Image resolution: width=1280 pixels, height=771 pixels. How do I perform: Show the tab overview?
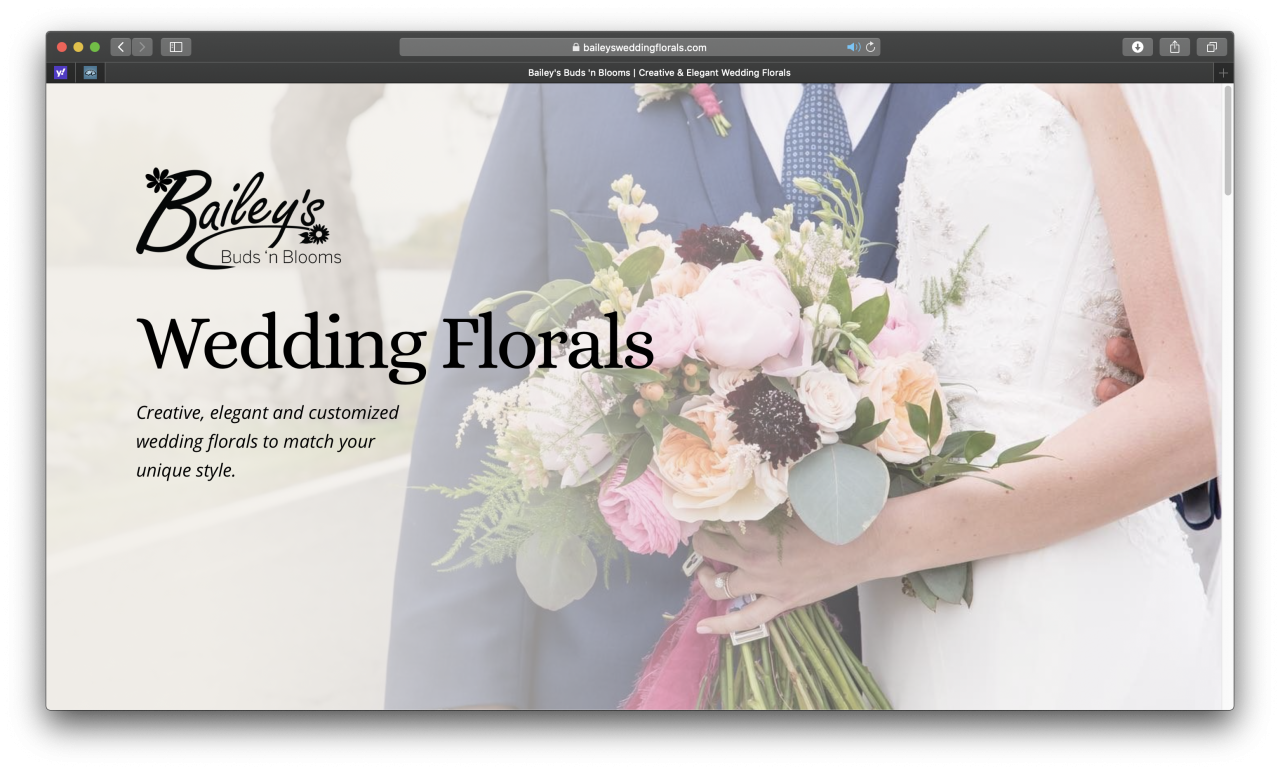[x=1211, y=47]
